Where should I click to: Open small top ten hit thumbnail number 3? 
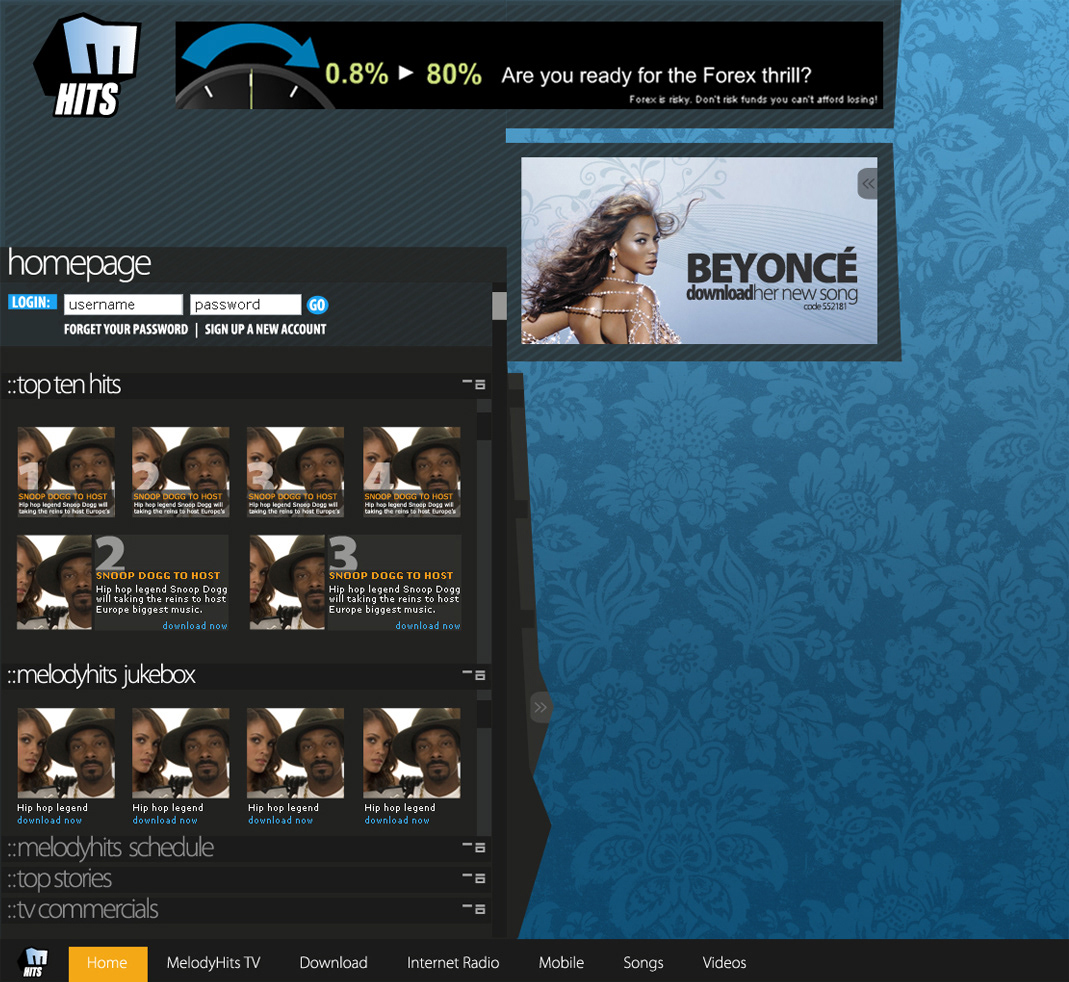pos(295,472)
